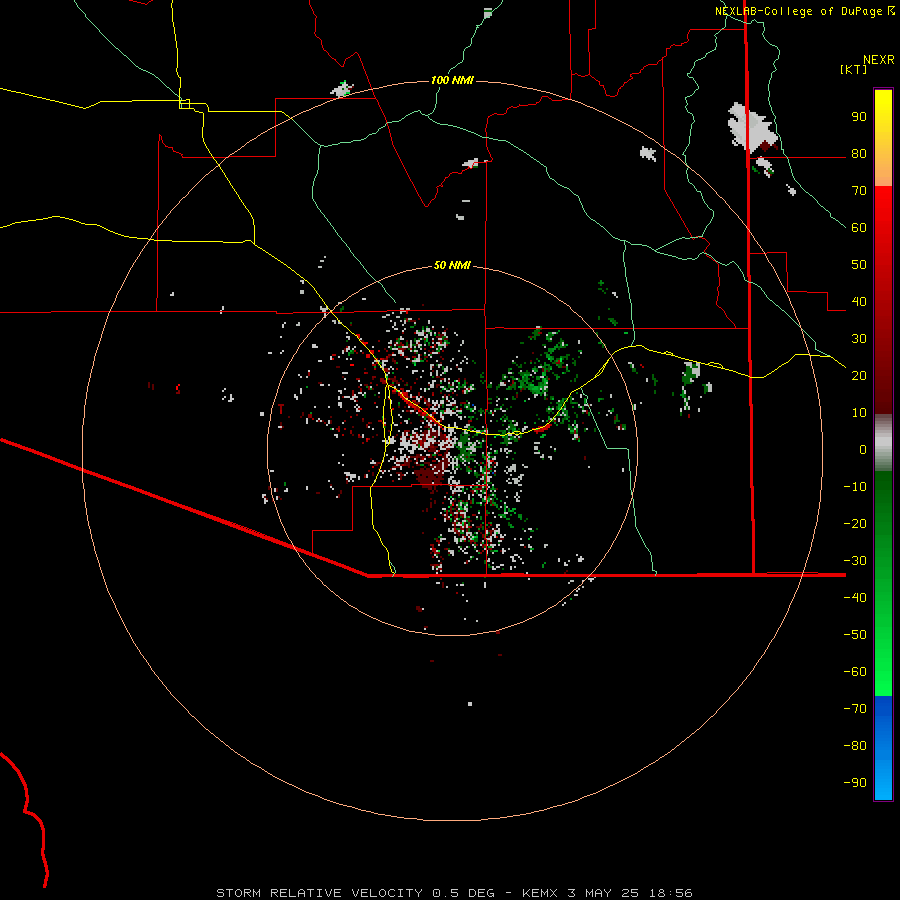Image resolution: width=900 pixels, height=900 pixels.
Task: Pick the gray zero-velocity band of color bar
Action: pos(883,442)
